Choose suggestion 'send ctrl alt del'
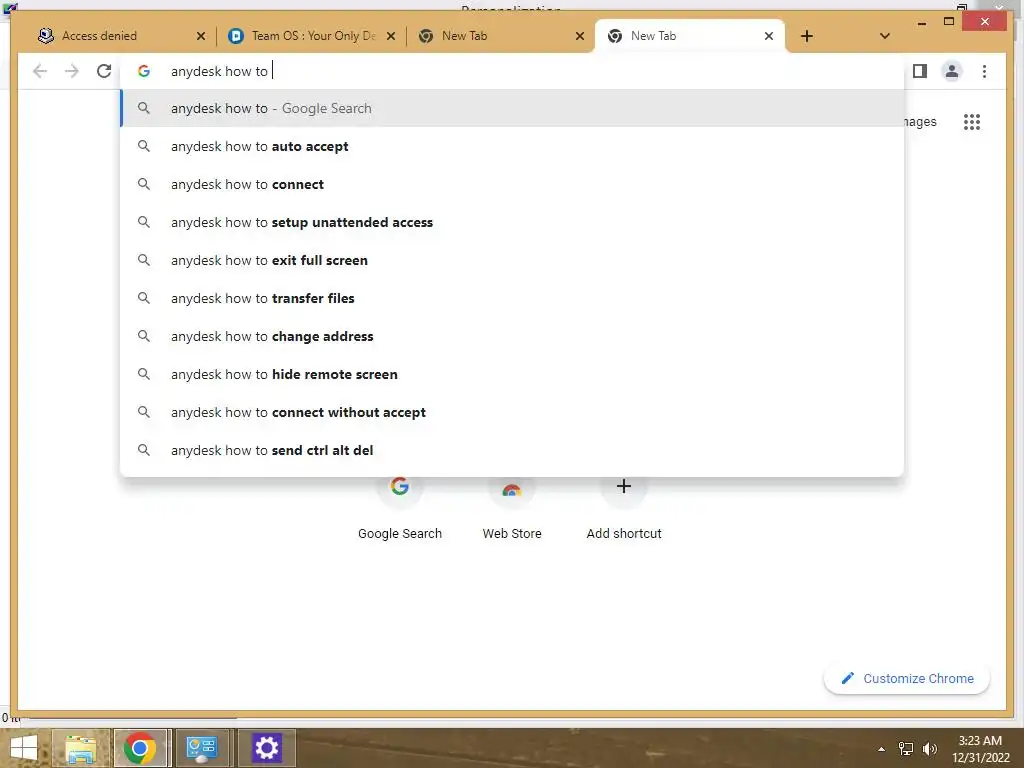 (x=512, y=450)
